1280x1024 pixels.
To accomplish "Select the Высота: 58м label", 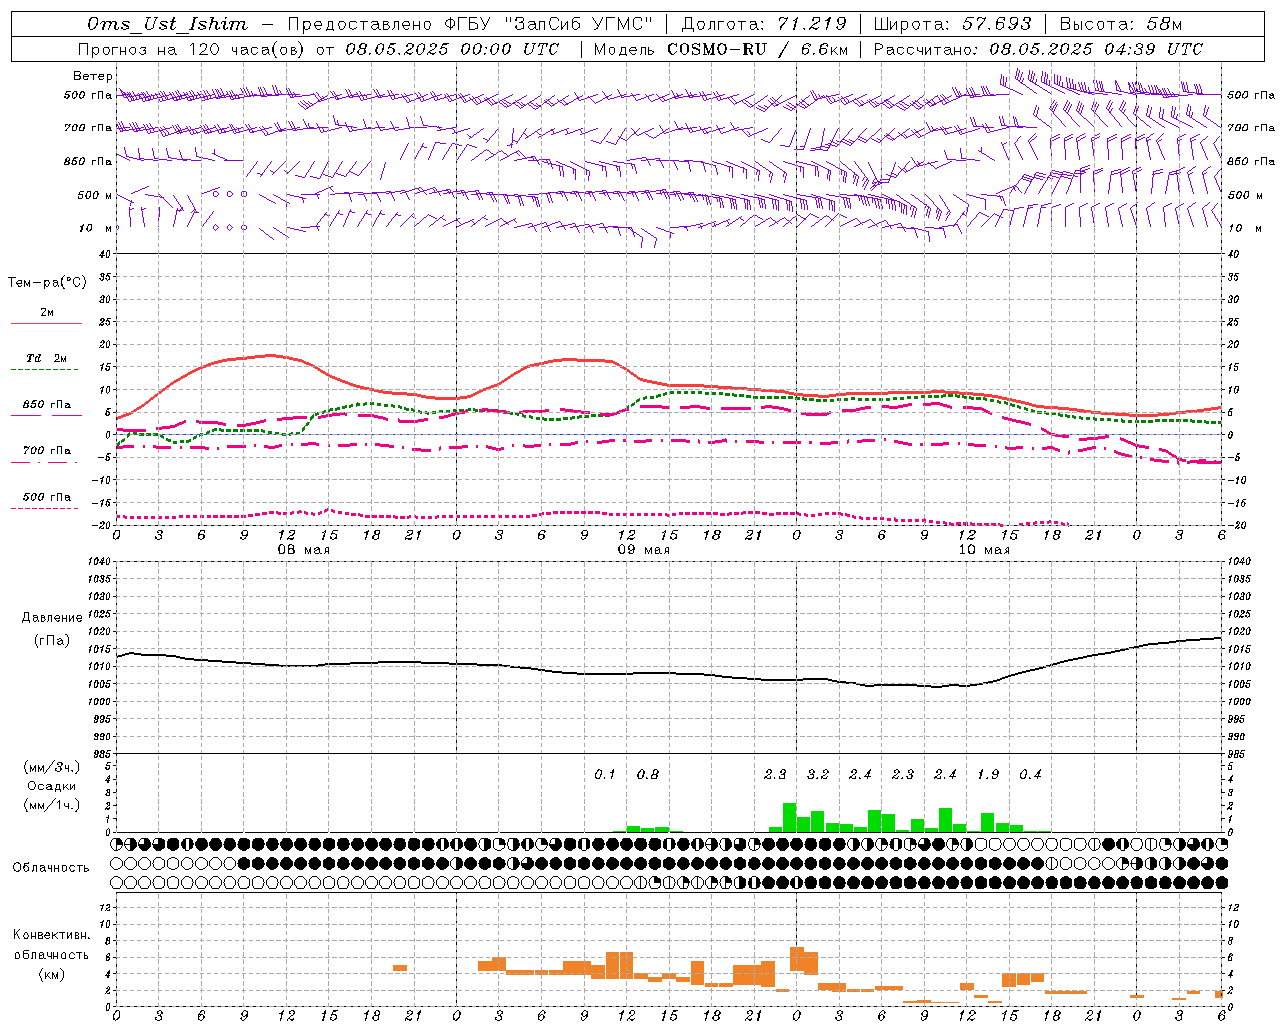I will point(1121,24).
